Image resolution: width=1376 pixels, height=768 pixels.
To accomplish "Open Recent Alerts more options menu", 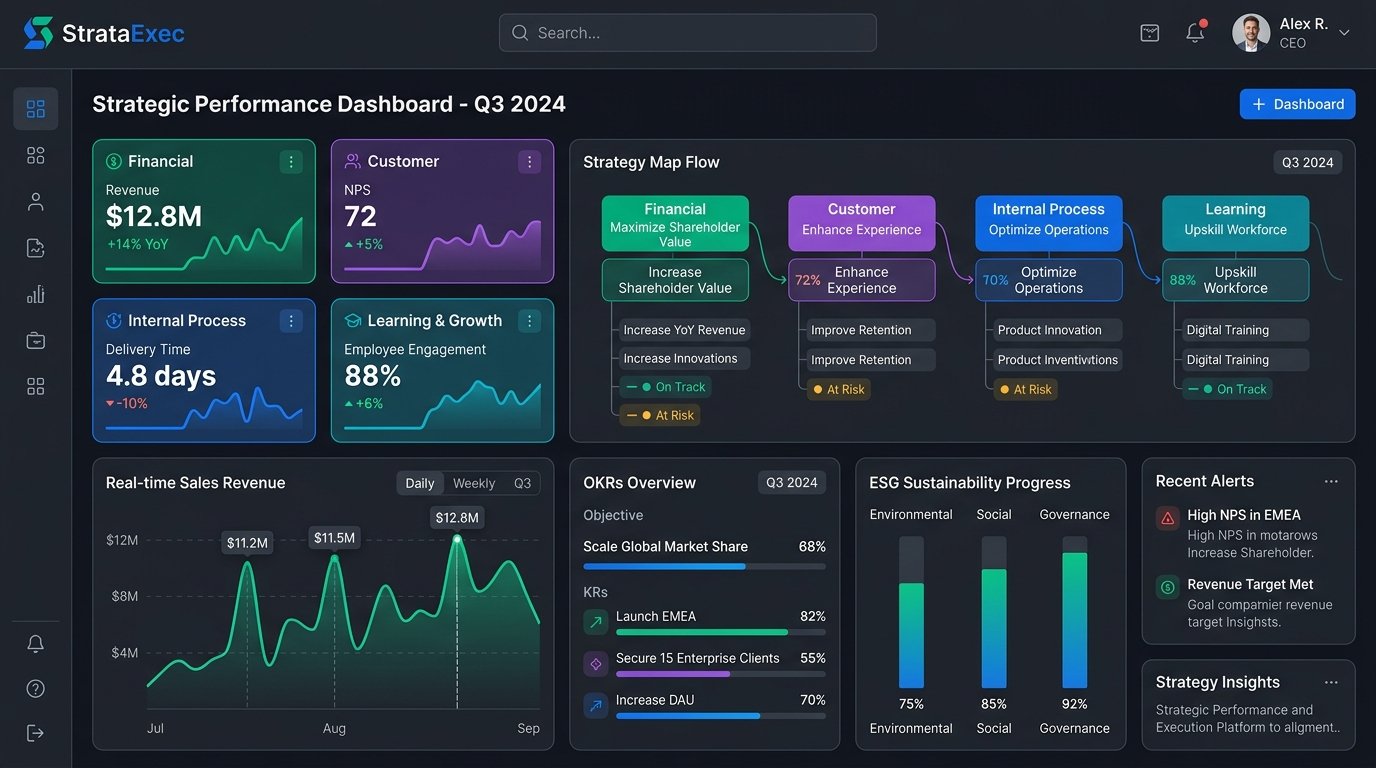I will 1331,482.
